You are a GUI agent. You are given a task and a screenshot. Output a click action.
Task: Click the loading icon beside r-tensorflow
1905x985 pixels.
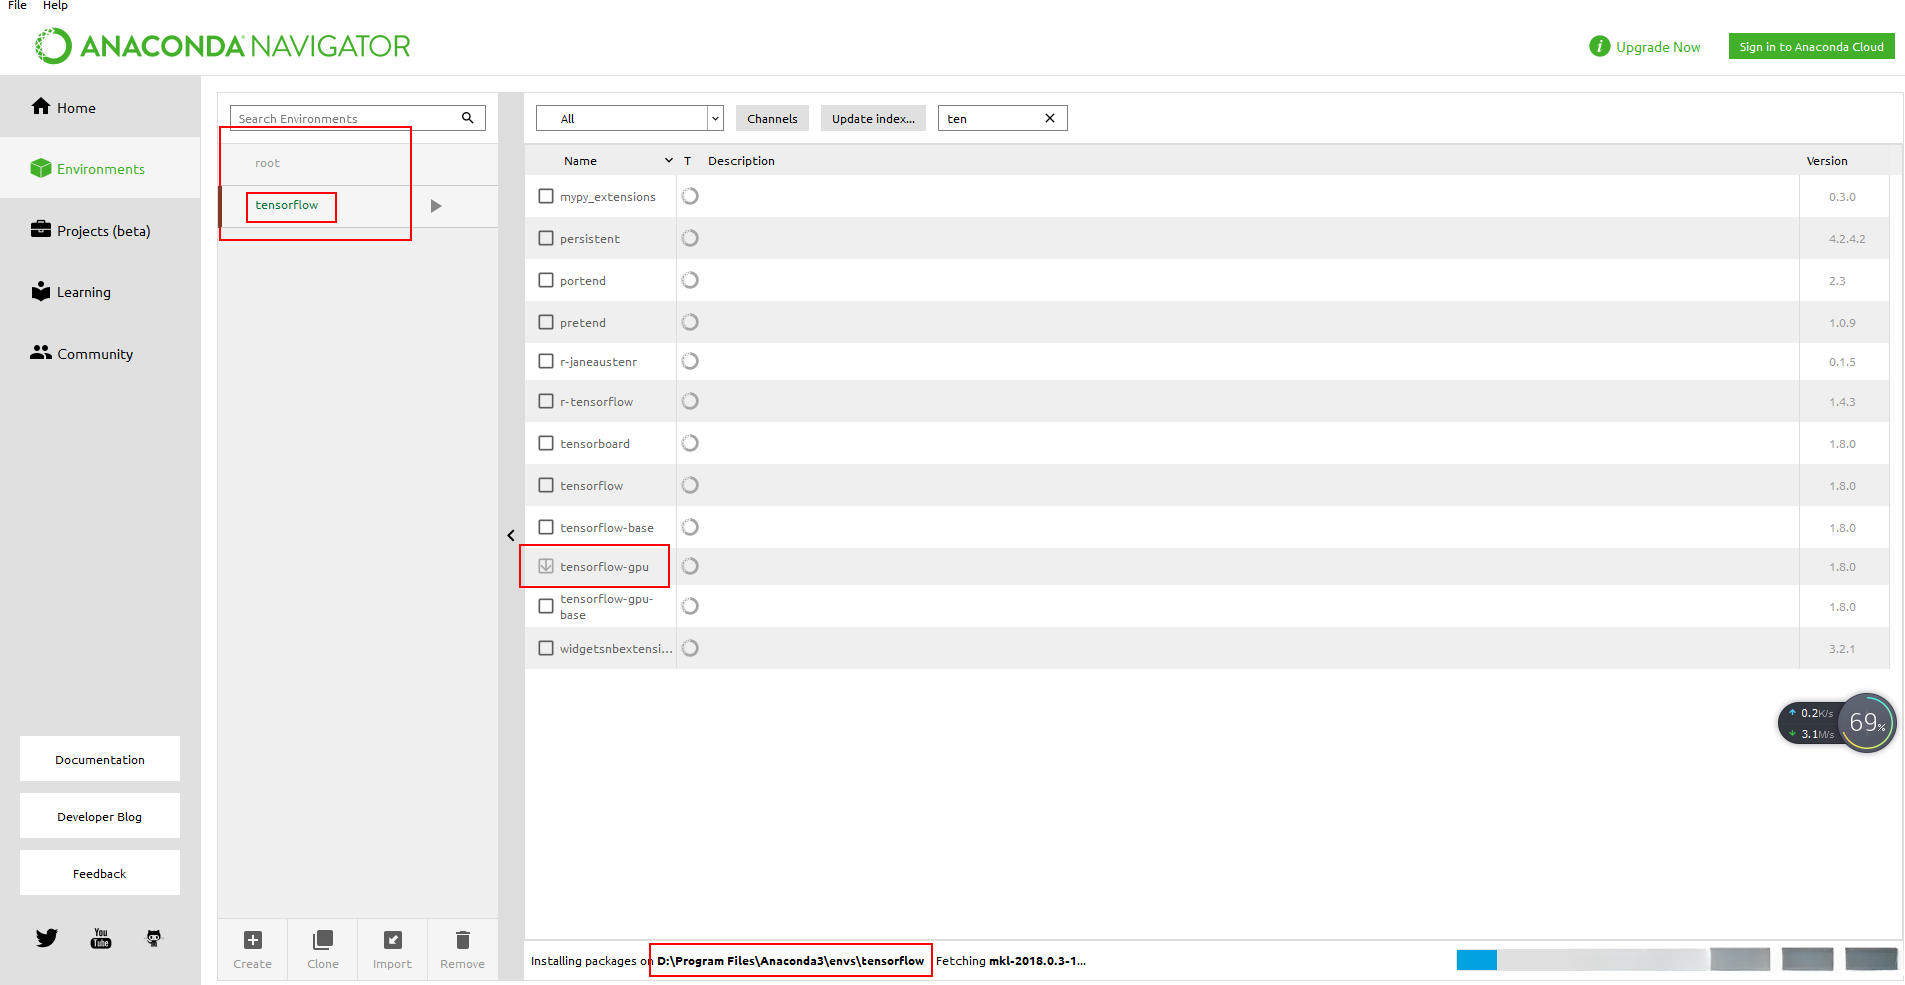point(690,401)
